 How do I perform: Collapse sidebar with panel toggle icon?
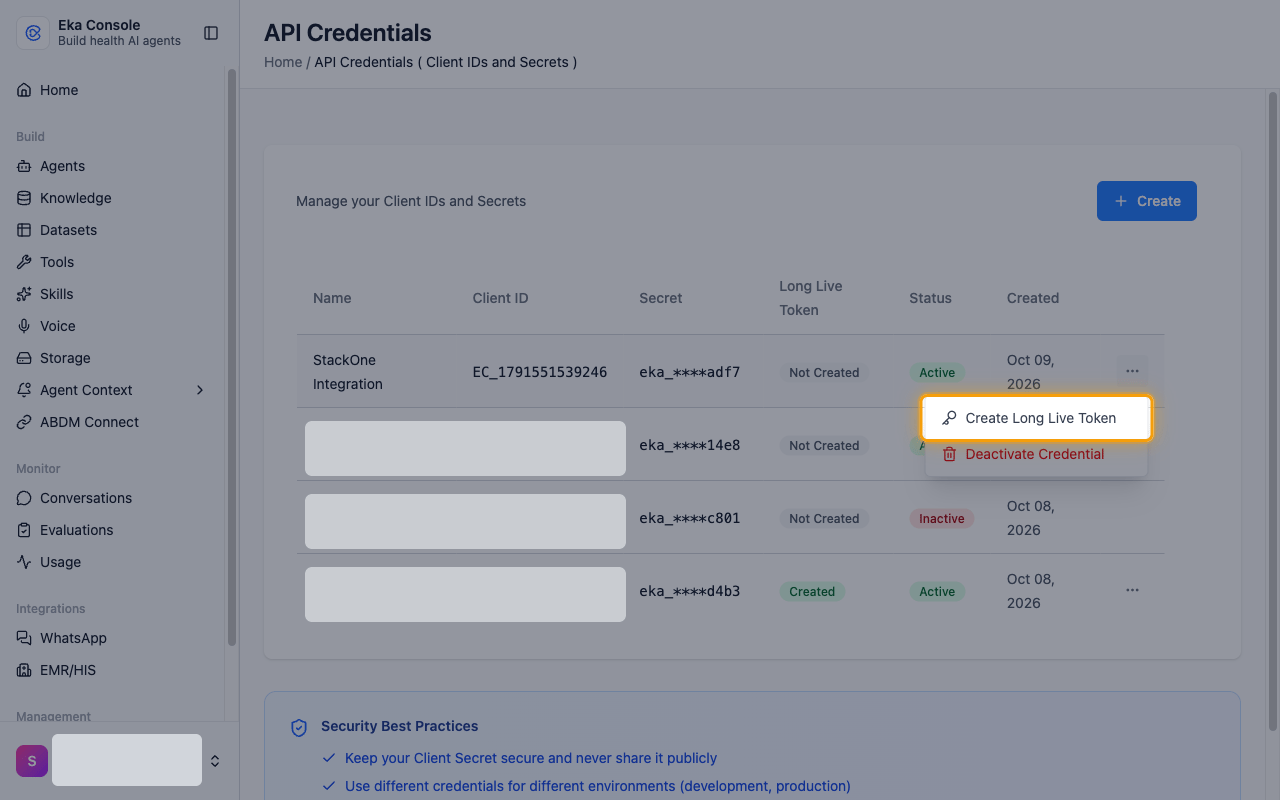211,33
